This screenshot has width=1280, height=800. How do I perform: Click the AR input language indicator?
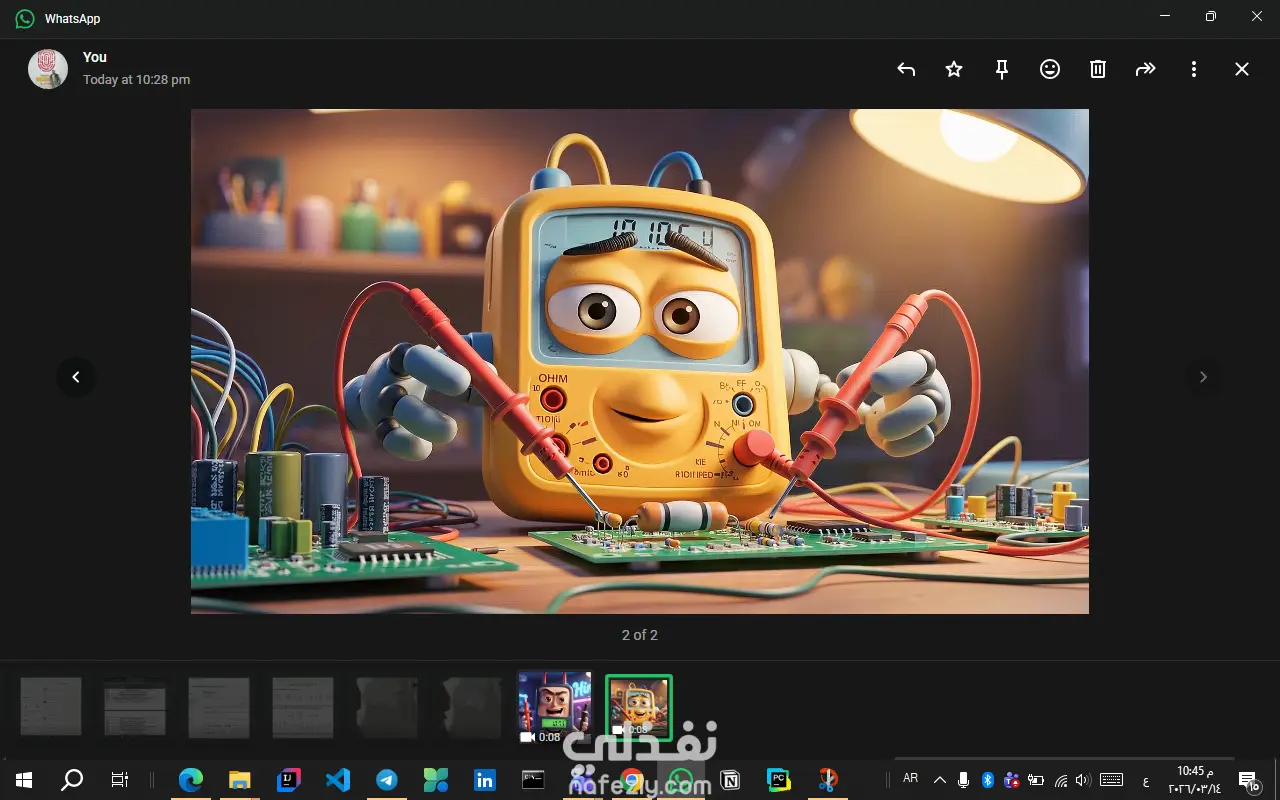[910, 779]
